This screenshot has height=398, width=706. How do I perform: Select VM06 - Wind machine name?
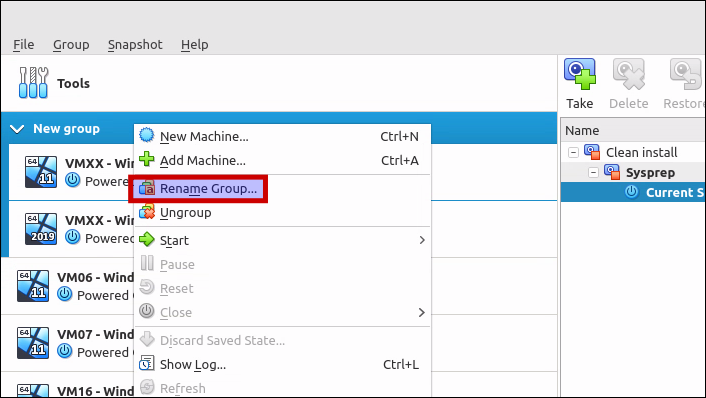tap(95, 277)
